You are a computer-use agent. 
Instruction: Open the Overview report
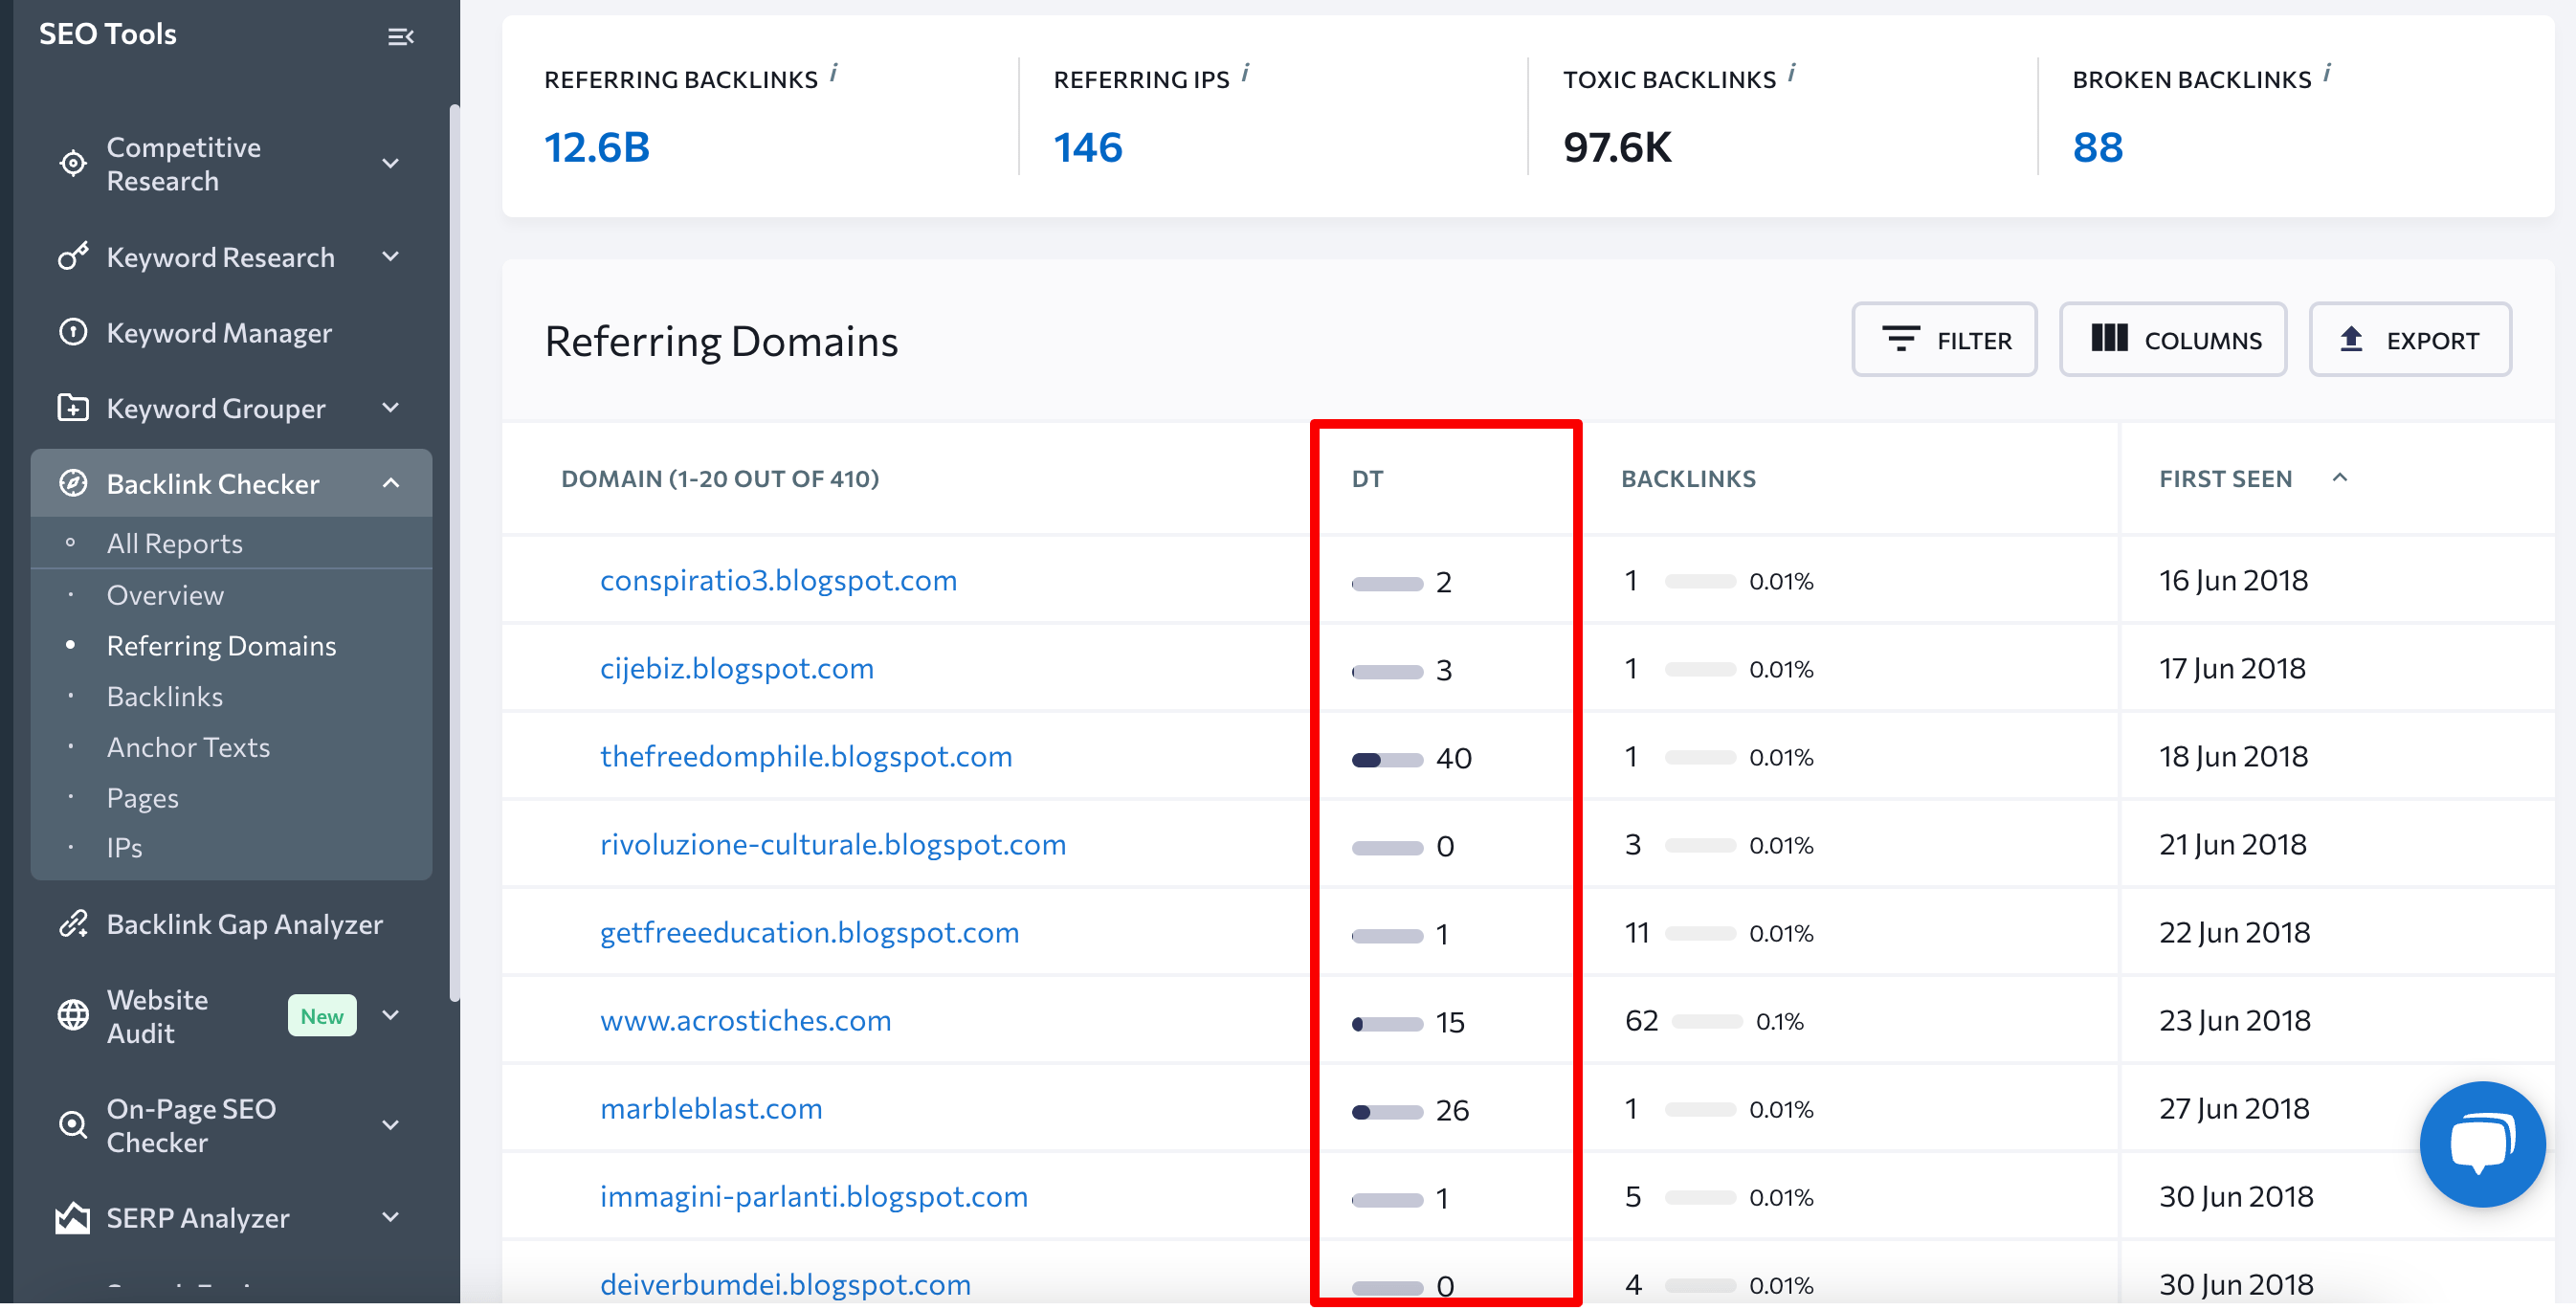point(165,594)
